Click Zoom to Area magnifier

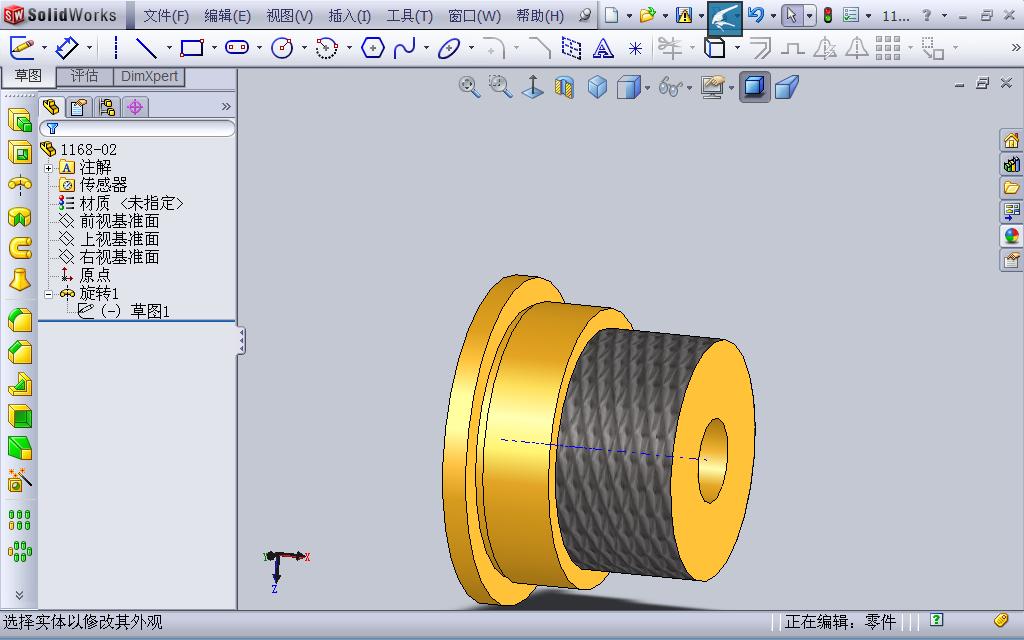pyautogui.click(x=501, y=86)
